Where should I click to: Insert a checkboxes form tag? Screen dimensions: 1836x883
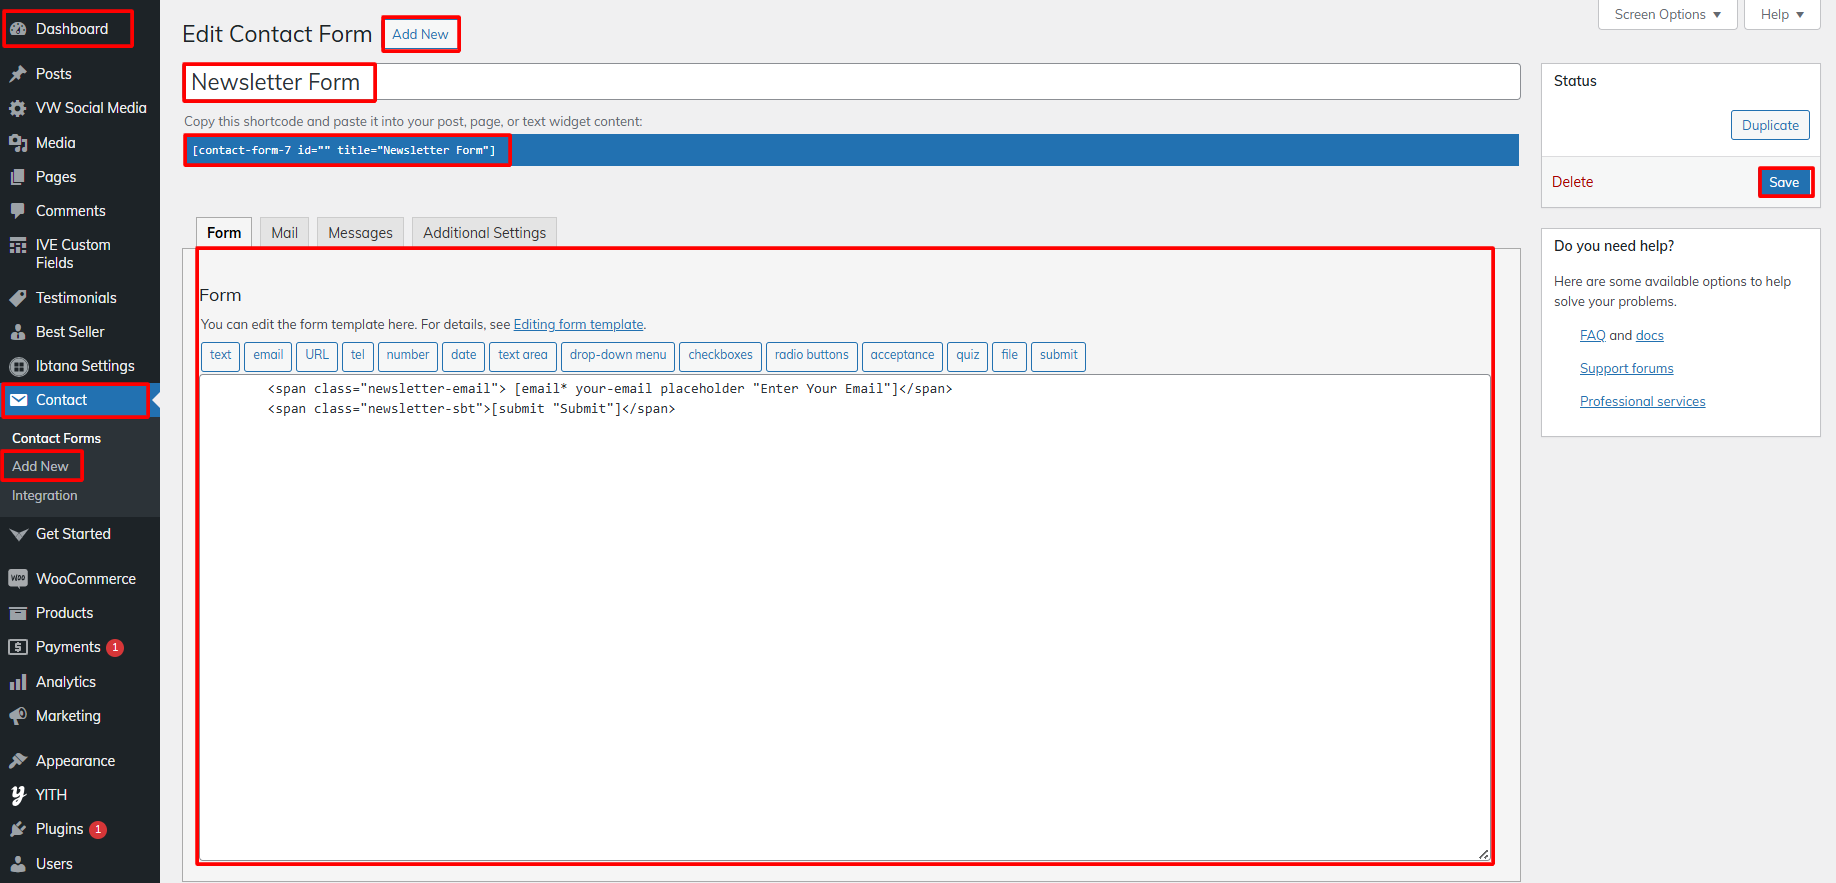point(720,356)
